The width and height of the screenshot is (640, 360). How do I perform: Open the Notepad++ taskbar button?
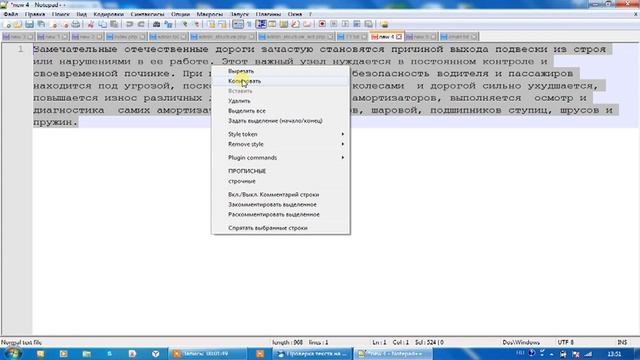coord(393,354)
